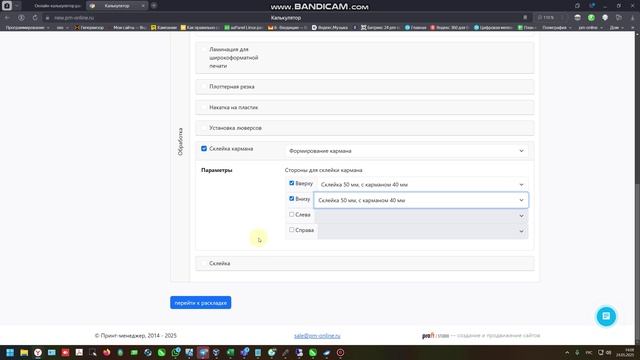
Task: Open the Внизу gluing type dropdown
Action: tap(421, 200)
